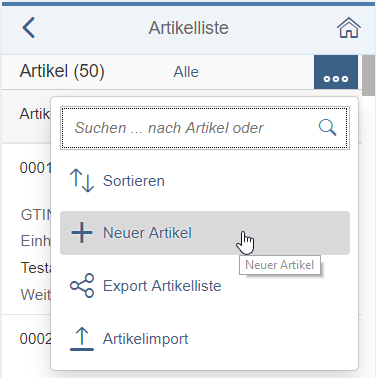The width and height of the screenshot is (376, 378).
Task: Click the Artikel (50) list heading
Action: click(62, 71)
